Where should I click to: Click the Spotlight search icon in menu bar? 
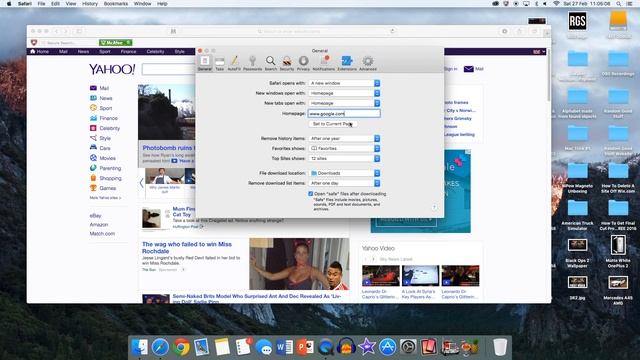(x=619, y=4)
